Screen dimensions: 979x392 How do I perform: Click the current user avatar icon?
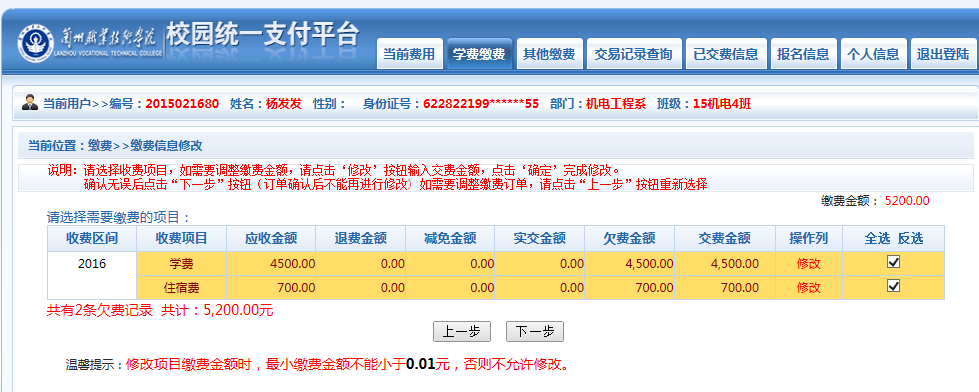(29, 102)
